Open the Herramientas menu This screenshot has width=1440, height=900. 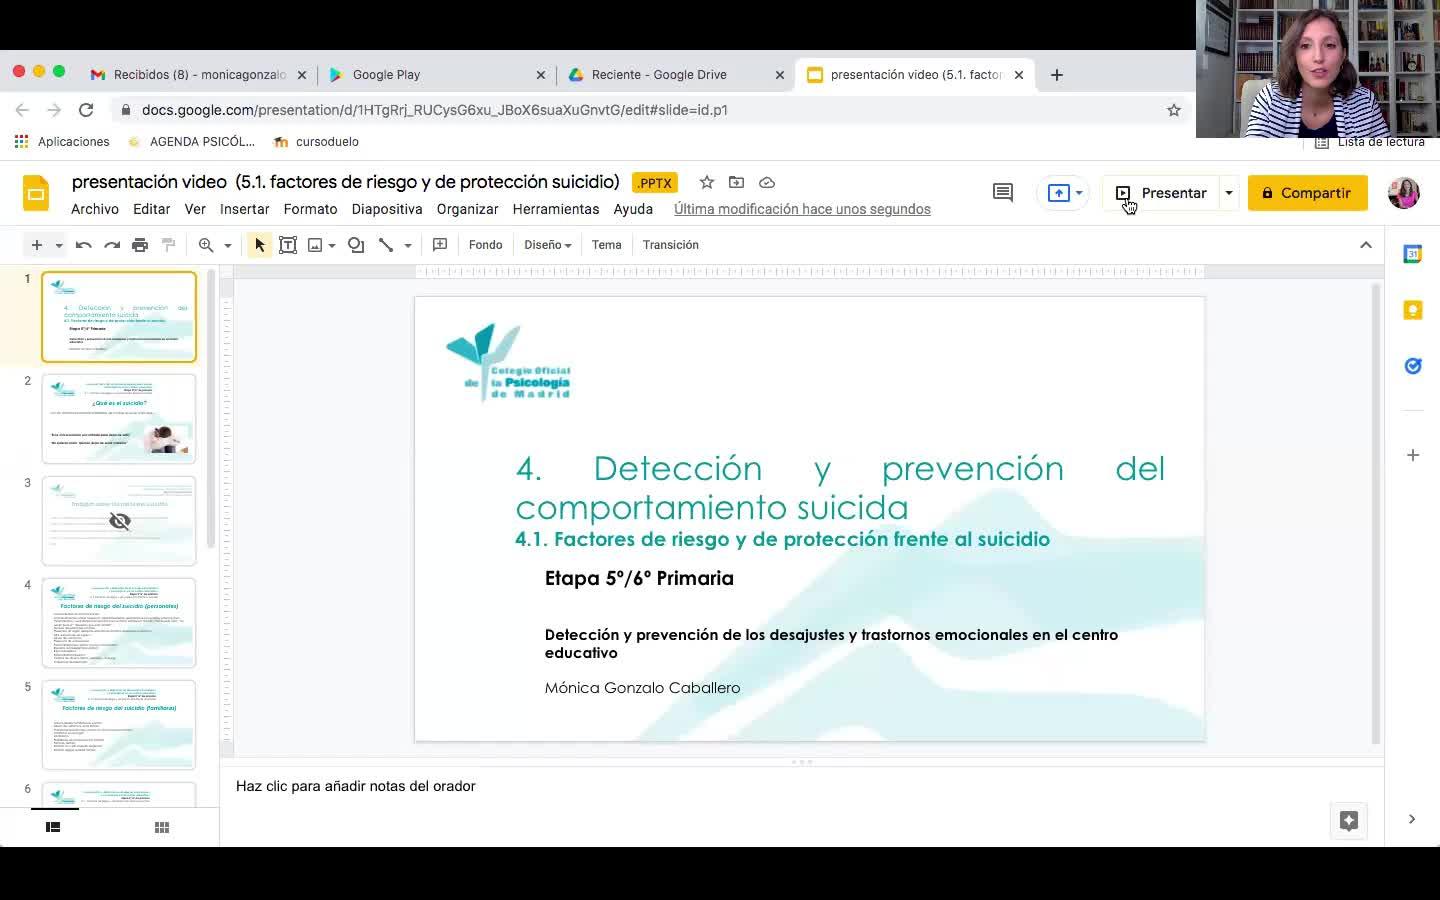556,209
